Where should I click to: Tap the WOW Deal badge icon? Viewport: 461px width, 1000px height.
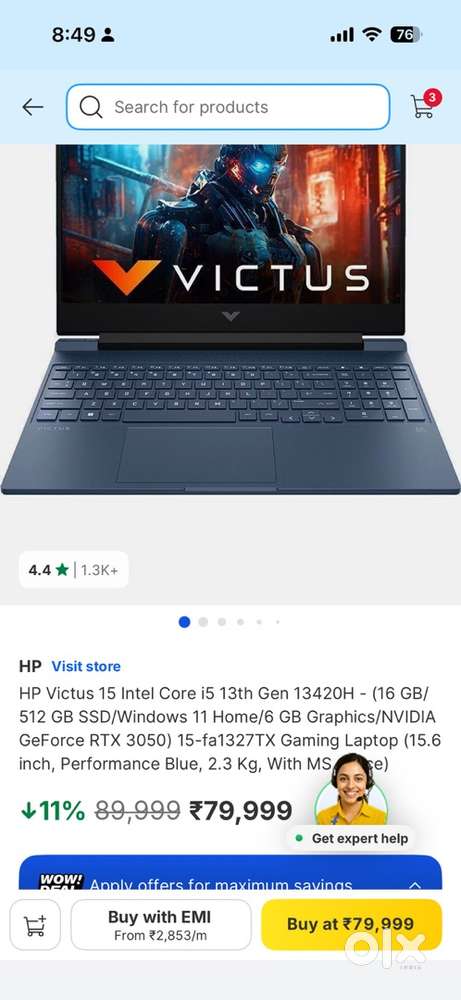point(61,882)
